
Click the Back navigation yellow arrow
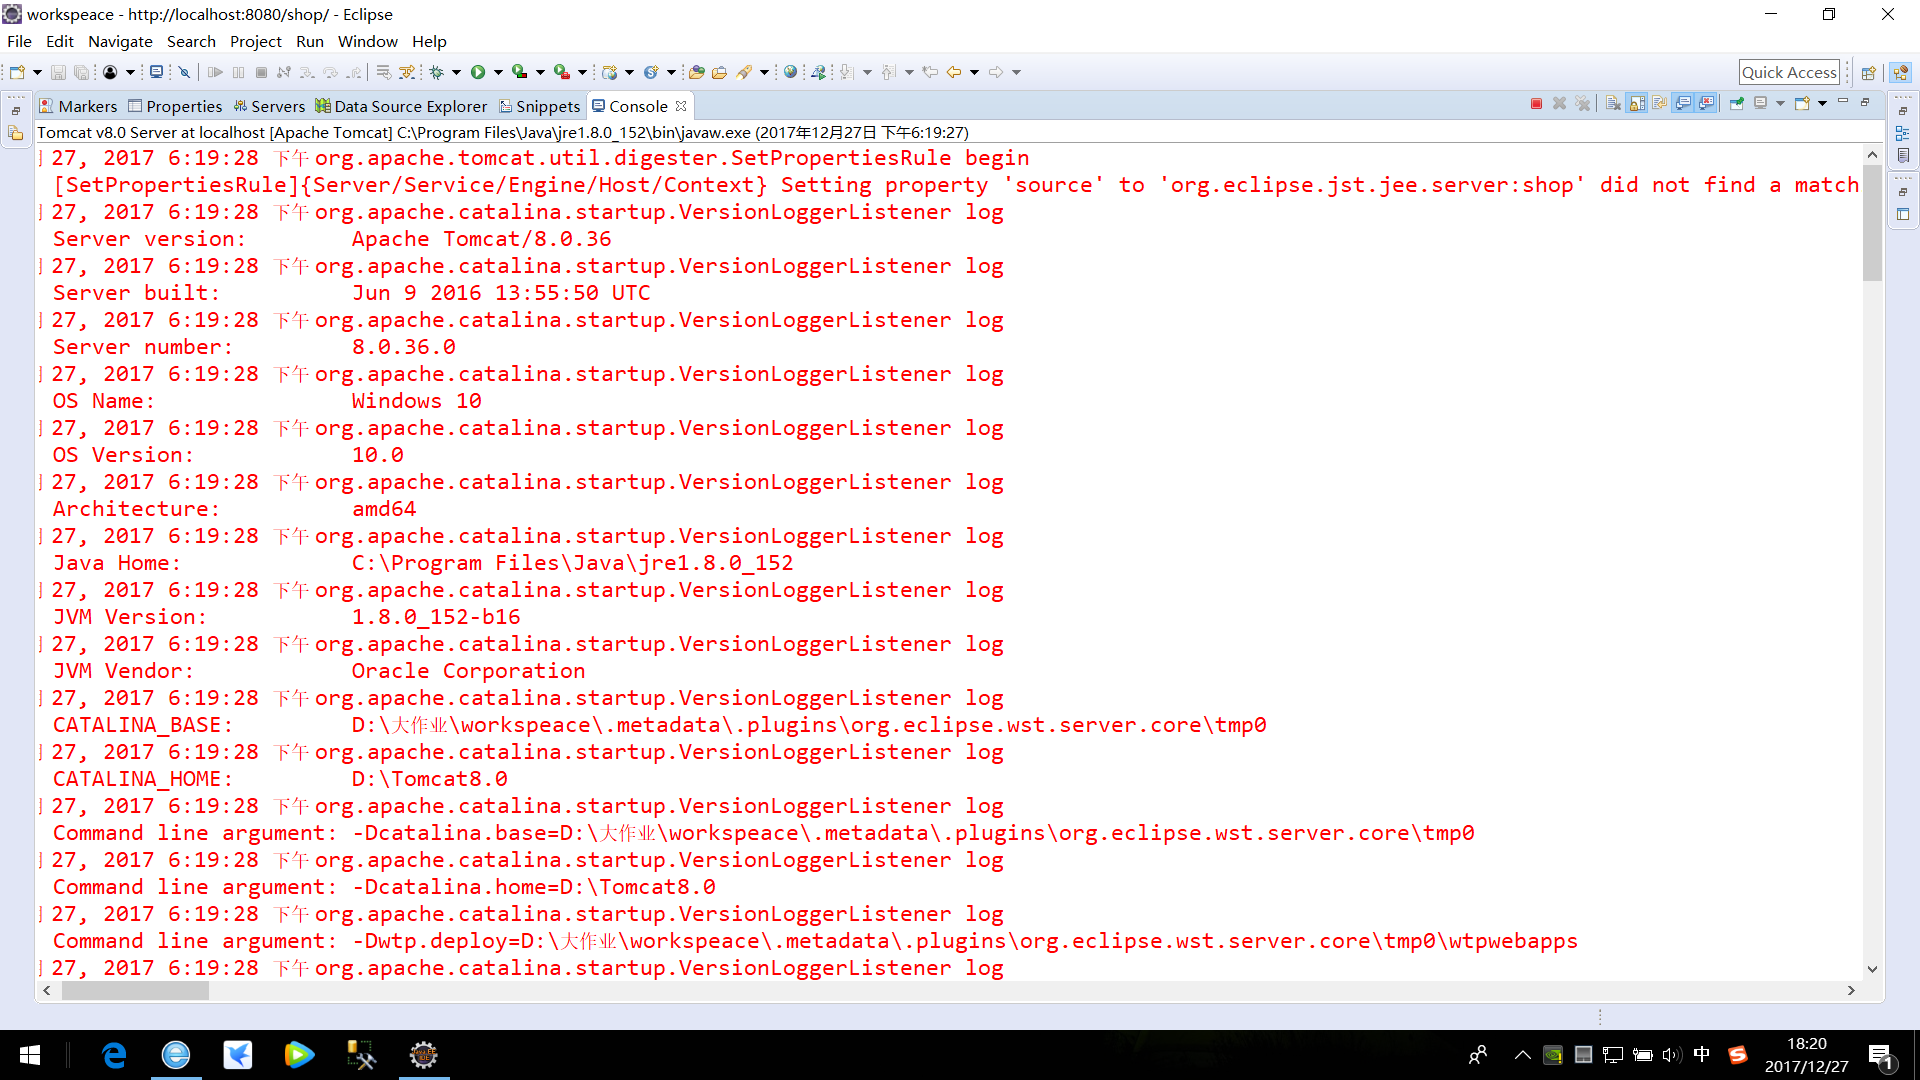tap(954, 72)
